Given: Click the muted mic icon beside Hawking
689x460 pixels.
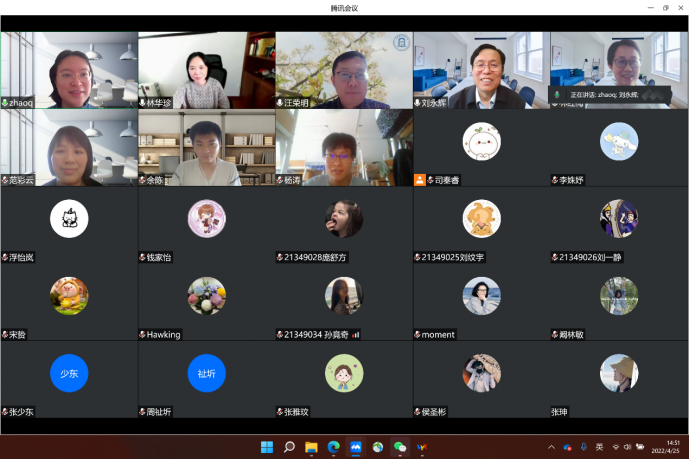Looking at the screenshot, I should [x=142, y=335].
